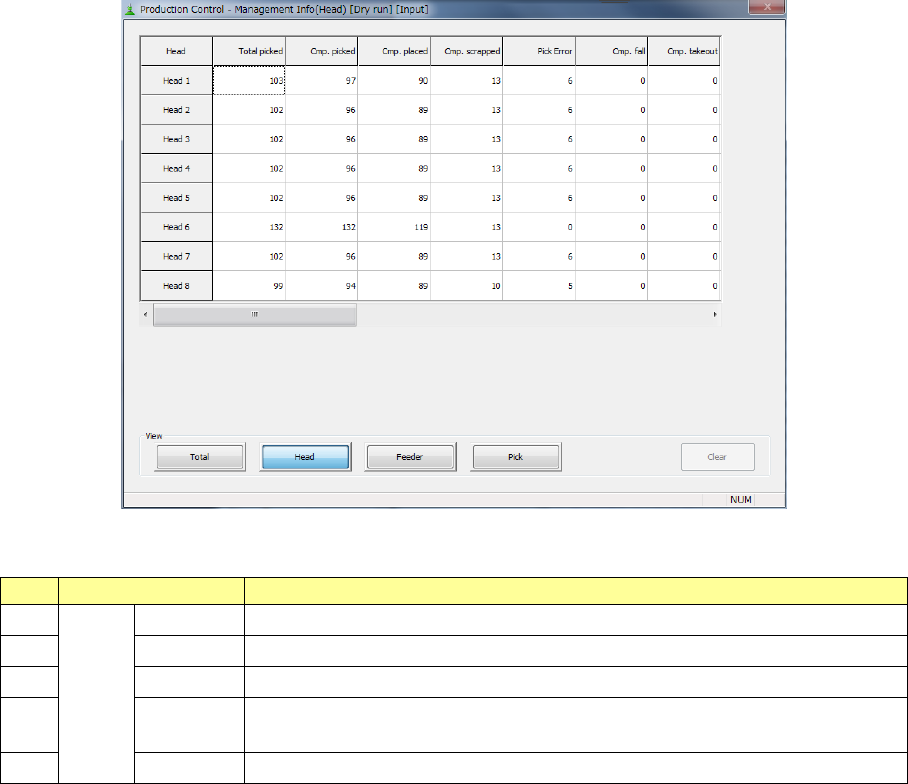
Task: Select the Head 7 row header
Action: pos(176,257)
